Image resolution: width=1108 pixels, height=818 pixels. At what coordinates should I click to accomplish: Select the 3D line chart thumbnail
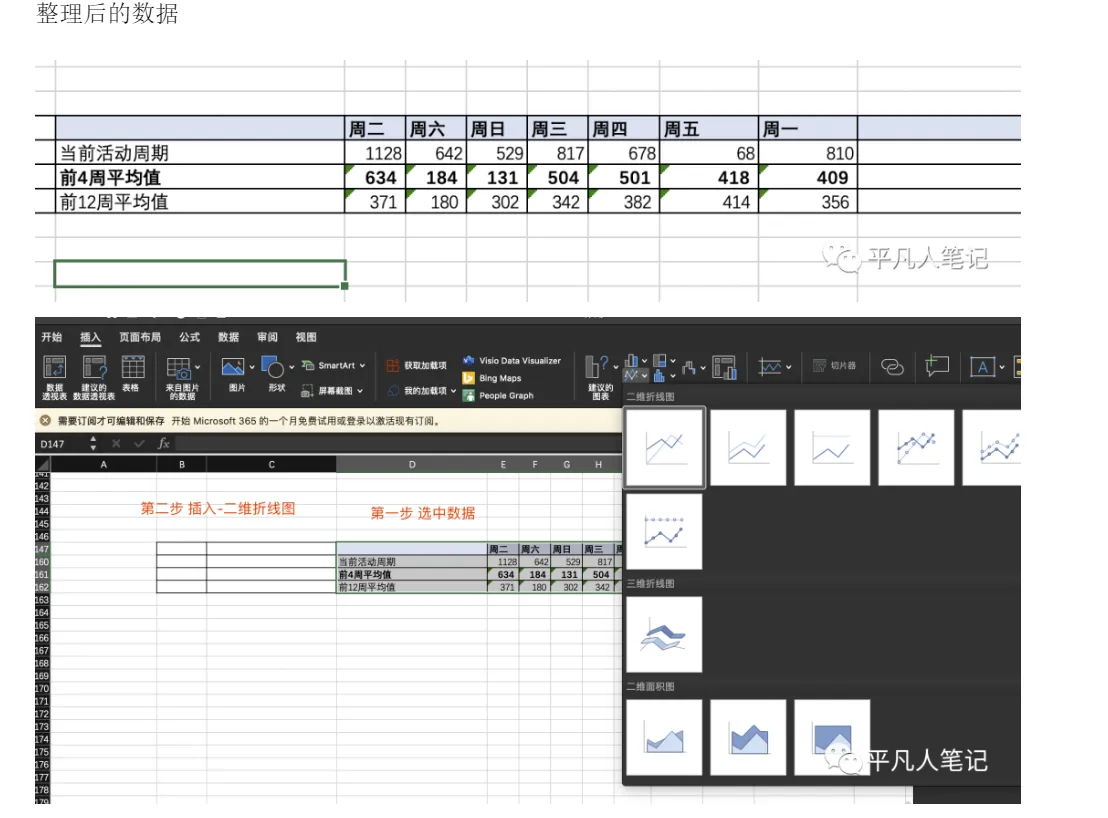click(x=664, y=634)
